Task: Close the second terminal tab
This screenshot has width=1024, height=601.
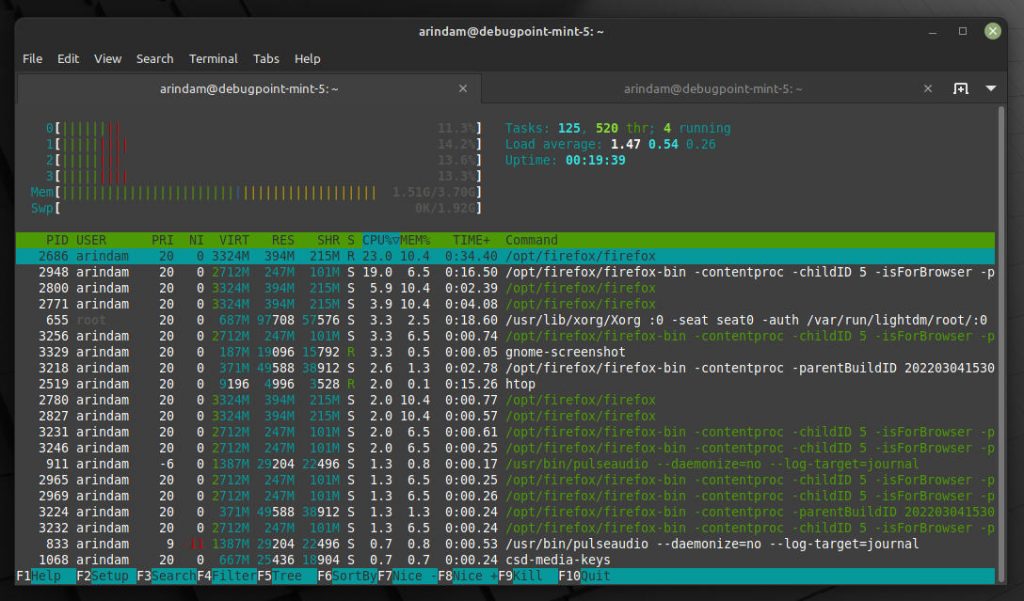Action: pos(928,89)
